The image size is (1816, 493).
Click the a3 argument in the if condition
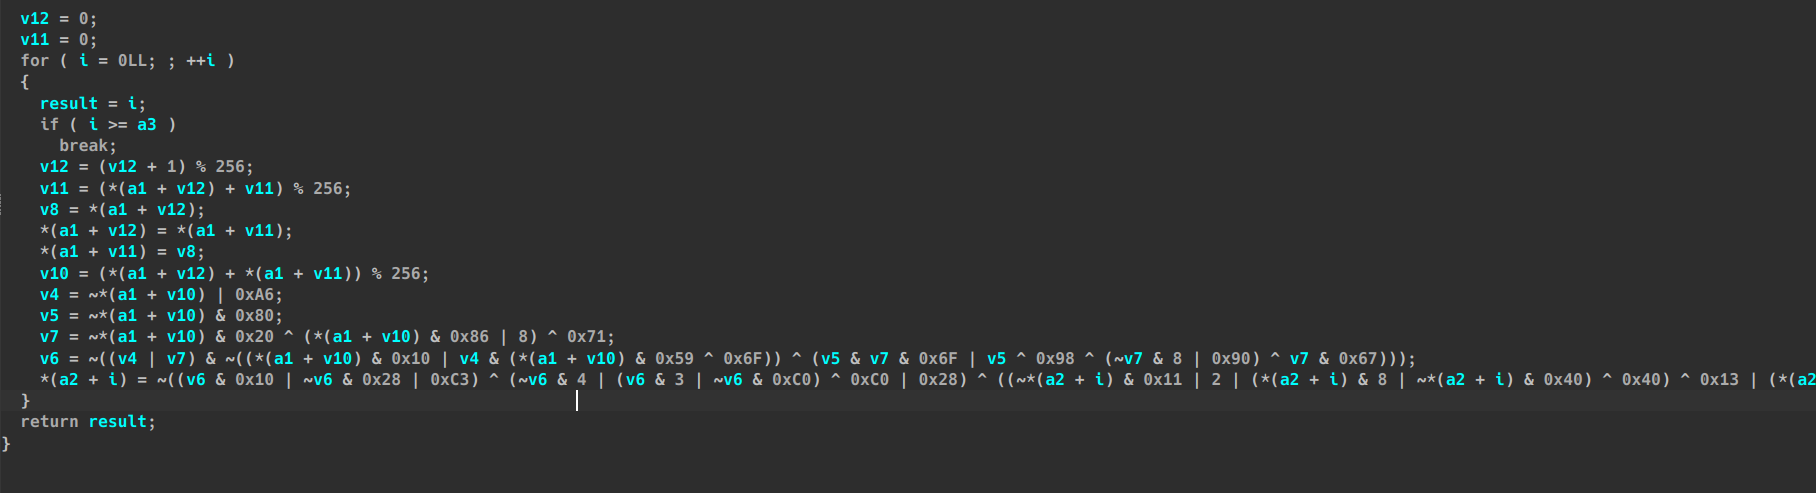coord(146,124)
